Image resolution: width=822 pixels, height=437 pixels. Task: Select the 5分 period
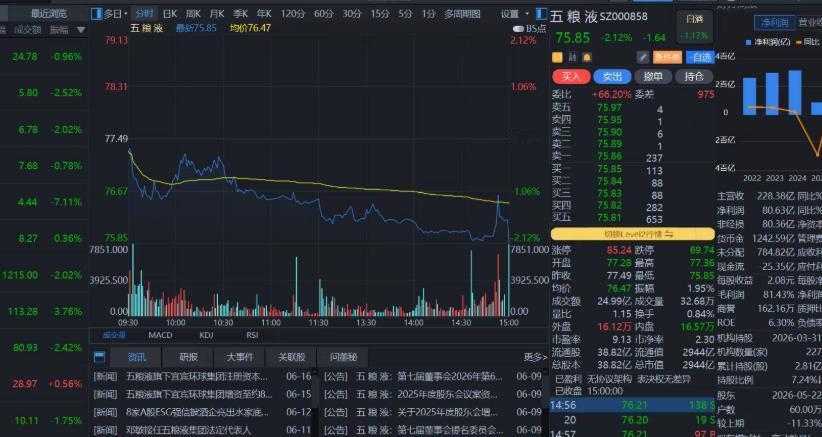pyautogui.click(x=405, y=14)
